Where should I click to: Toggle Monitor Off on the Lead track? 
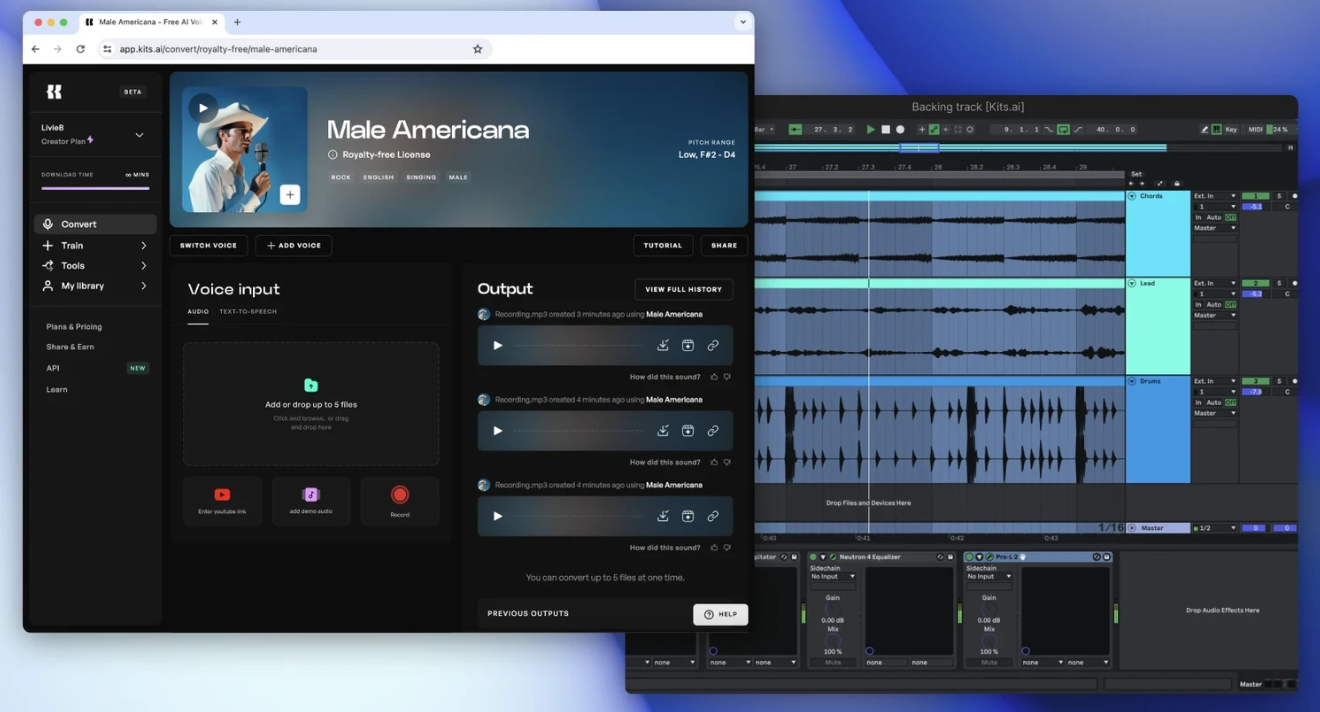[1228, 304]
